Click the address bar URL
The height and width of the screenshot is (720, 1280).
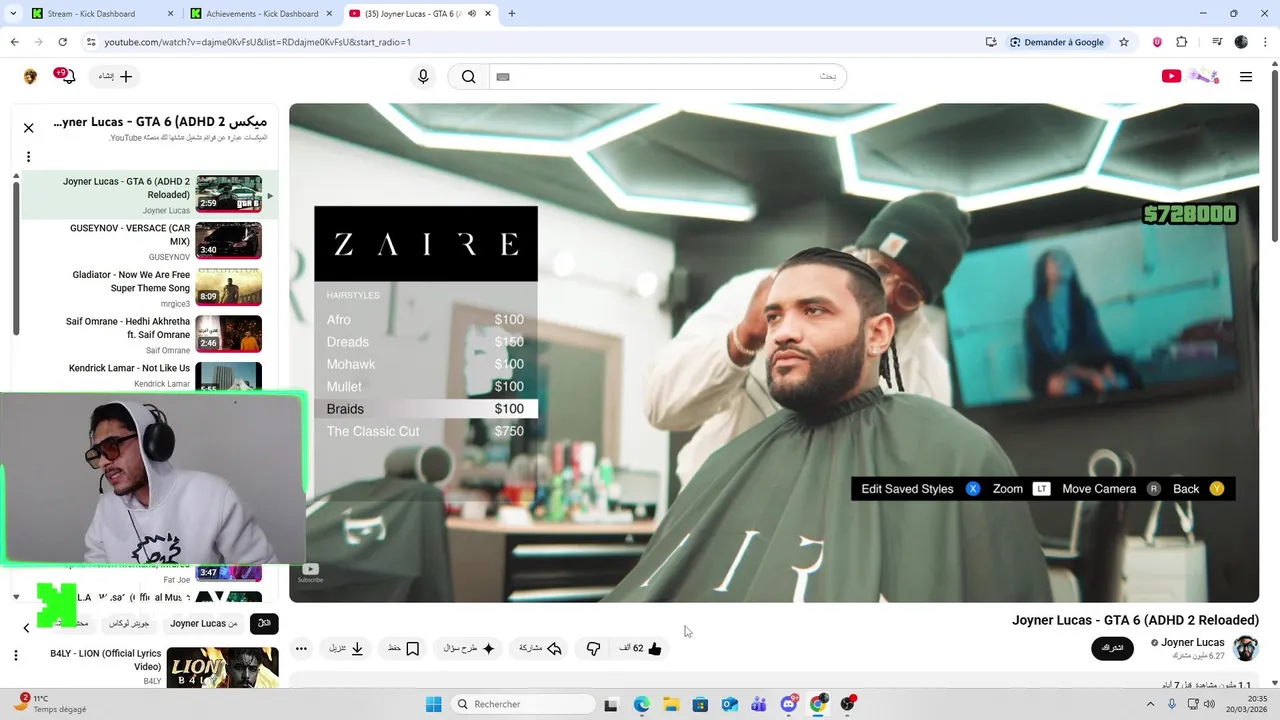pyautogui.click(x=258, y=42)
